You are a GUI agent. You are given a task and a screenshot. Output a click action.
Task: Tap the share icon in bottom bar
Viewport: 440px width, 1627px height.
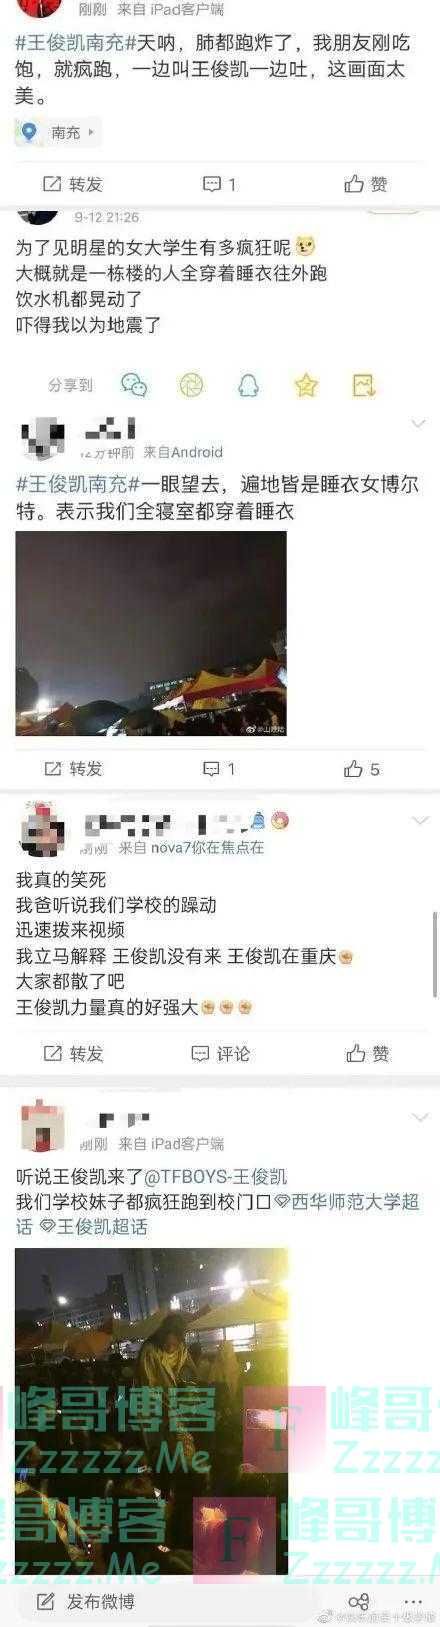pos(359,1601)
